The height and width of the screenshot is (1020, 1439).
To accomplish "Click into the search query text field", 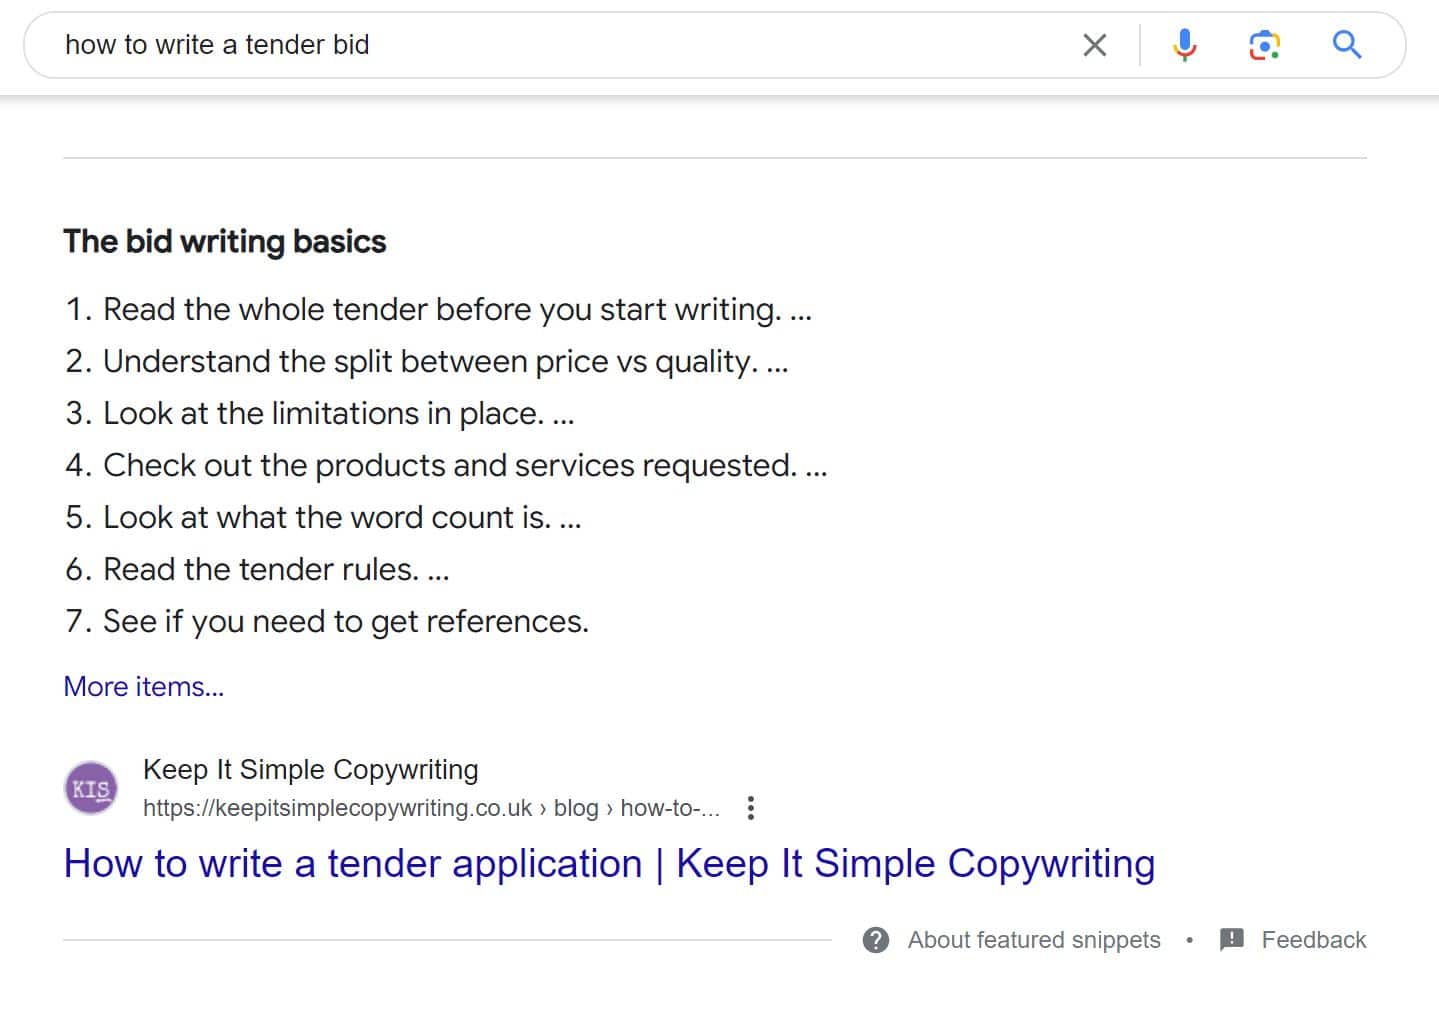I will tap(560, 45).
